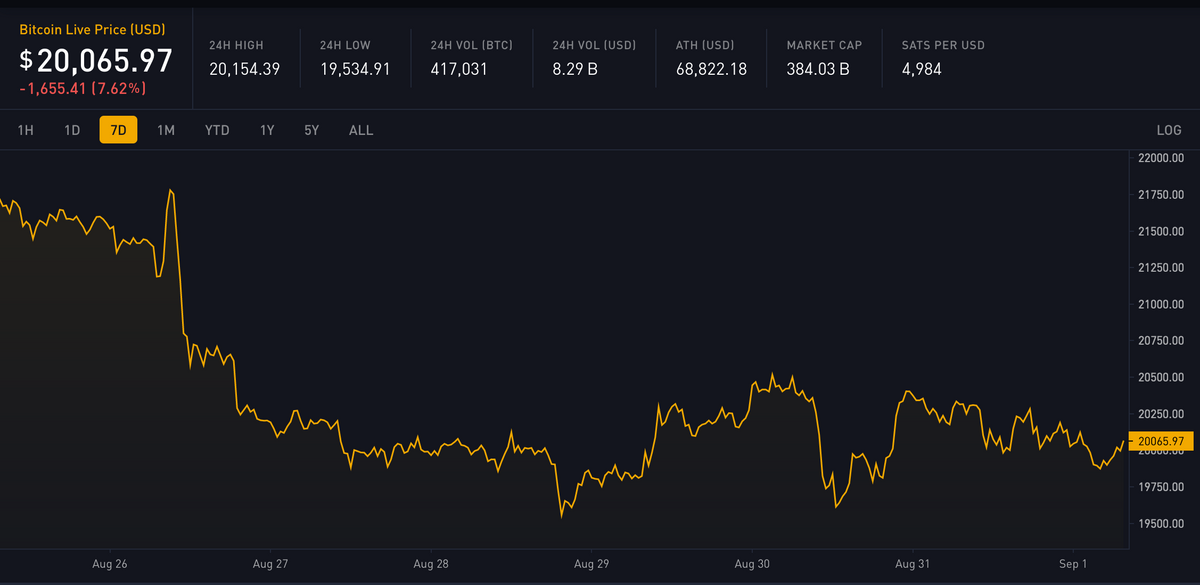1200x585 pixels.
Task: Select the 1H time range
Action: pyautogui.click(x=26, y=130)
